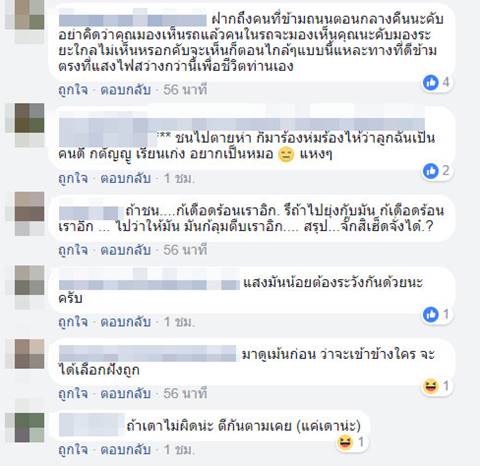The image size is (480, 466).
Task: Like the 'ชนไปตายห่า' comment via ถูกใจ
Action: 73,178
